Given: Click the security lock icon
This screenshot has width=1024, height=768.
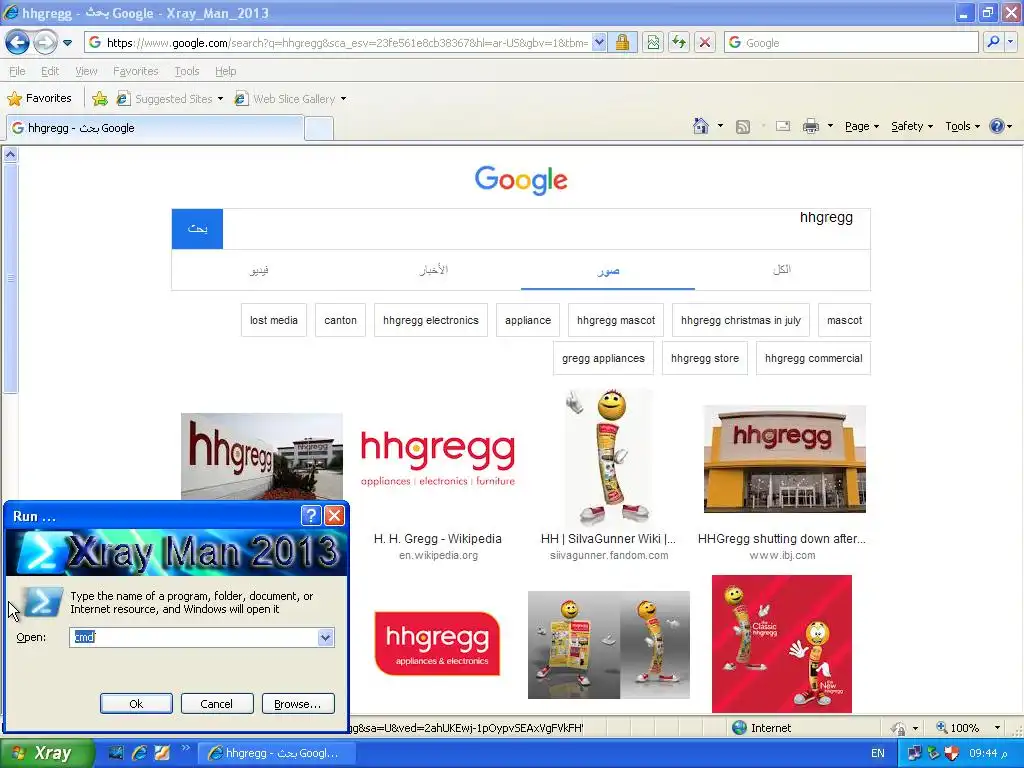Looking at the screenshot, I should tap(622, 43).
